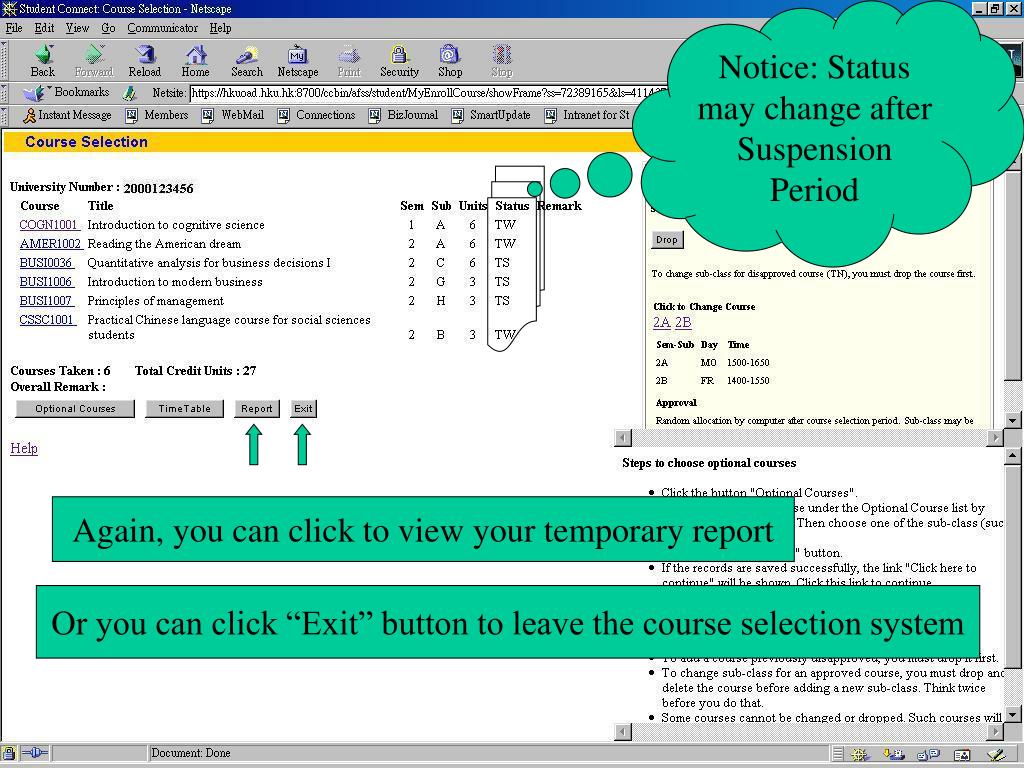Open the View menu
This screenshot has width=1024, height=768.
point(77,28)
